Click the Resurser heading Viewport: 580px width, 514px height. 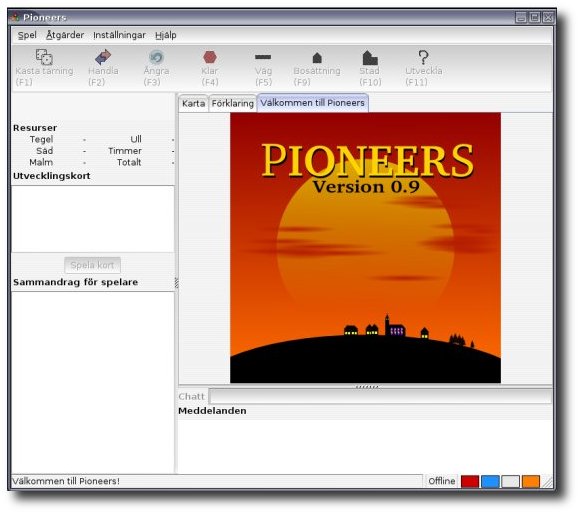35,128
